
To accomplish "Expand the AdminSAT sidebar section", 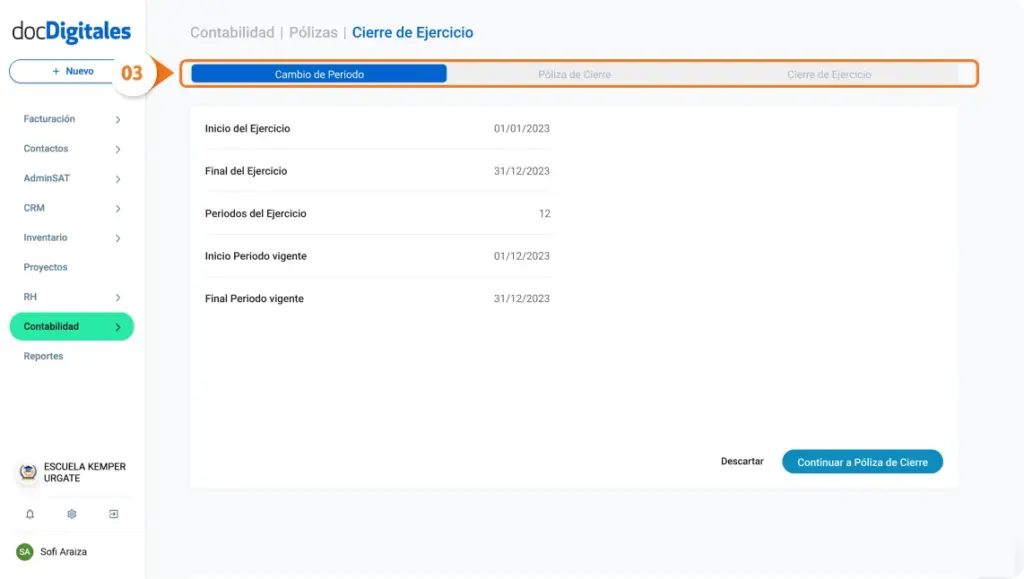I will point(46,178).
